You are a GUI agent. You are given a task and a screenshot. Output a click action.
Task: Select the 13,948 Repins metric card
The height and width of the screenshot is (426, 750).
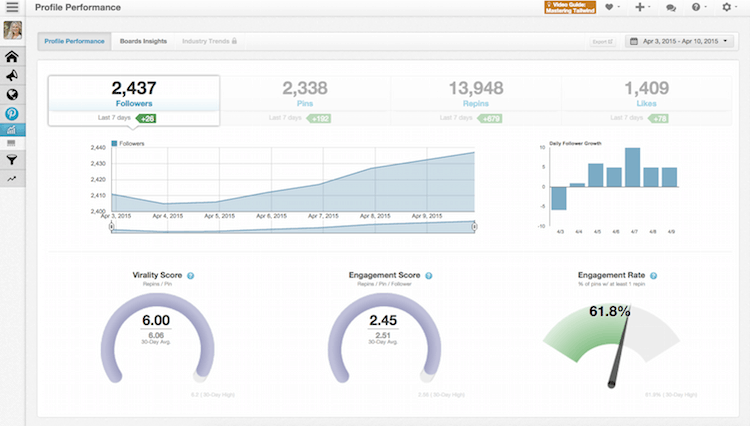tap(475, 100)
